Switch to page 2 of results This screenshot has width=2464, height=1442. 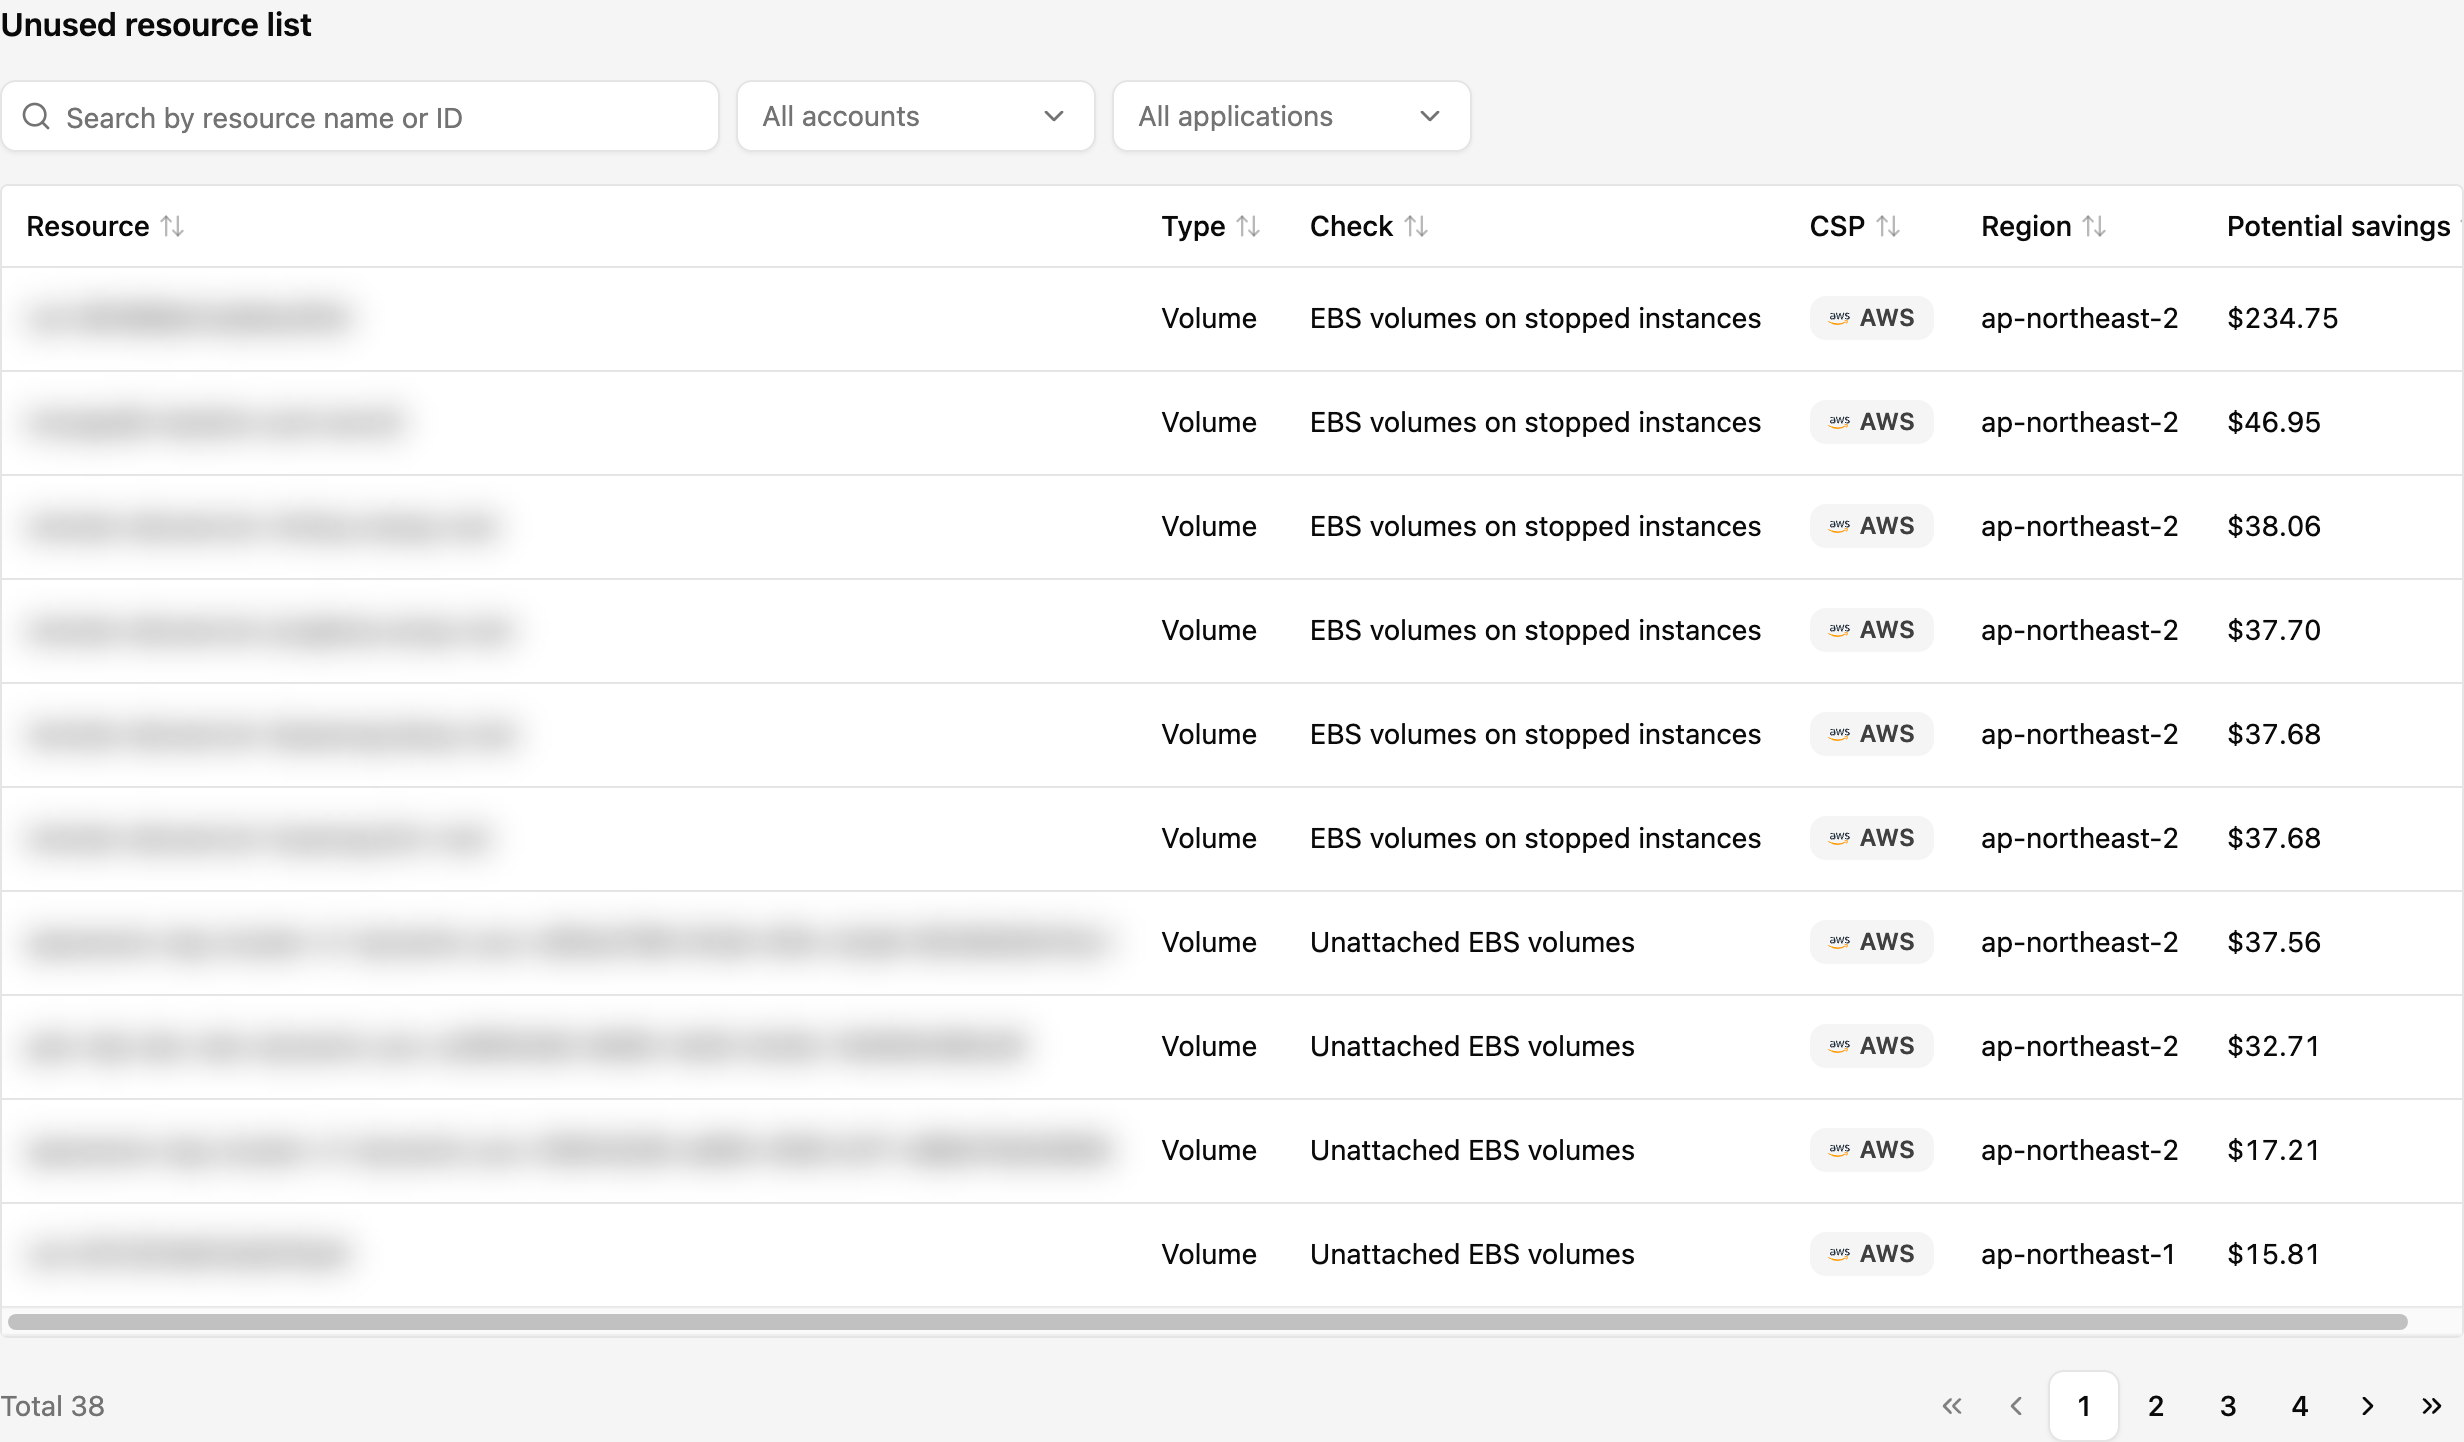pos(2156,1406)
